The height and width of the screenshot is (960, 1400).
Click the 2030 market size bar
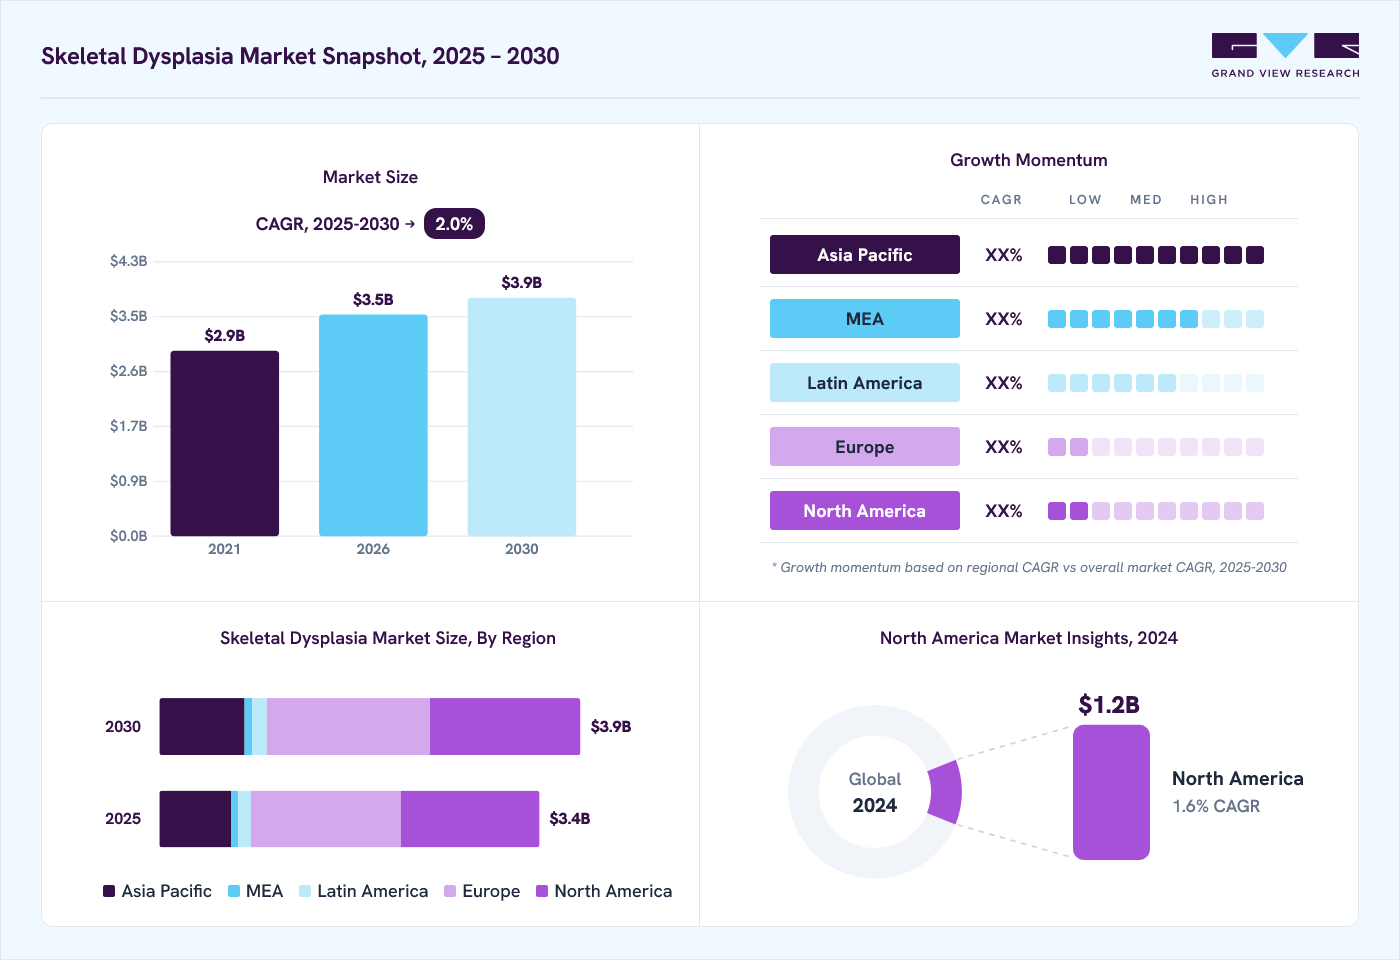point(522,417)
